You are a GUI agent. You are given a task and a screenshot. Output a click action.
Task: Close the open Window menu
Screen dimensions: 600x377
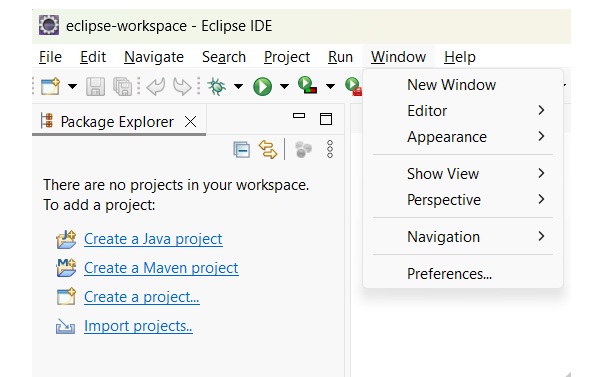398,57
